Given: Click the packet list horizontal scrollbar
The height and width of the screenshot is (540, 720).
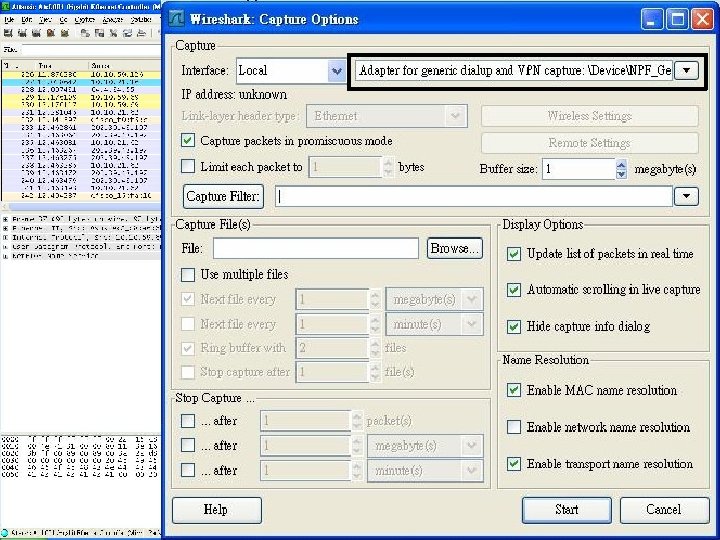Looking at the screenshot, I should (x=81, y=207).
